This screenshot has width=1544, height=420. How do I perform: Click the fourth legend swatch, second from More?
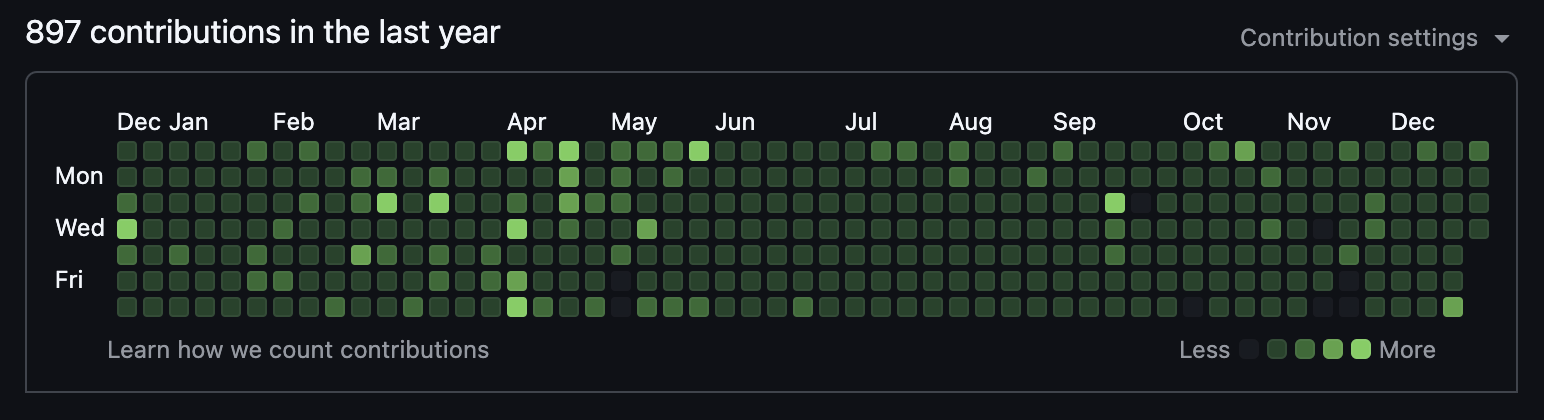coord(1333,349)
